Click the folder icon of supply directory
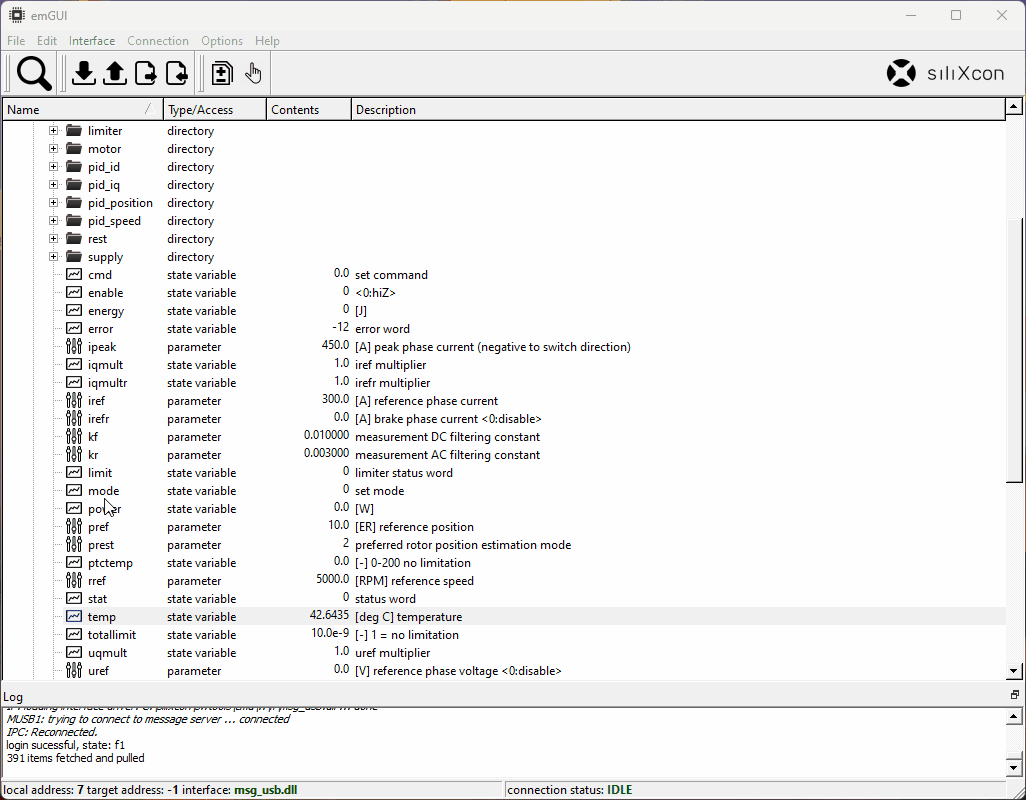 point(74,256)
